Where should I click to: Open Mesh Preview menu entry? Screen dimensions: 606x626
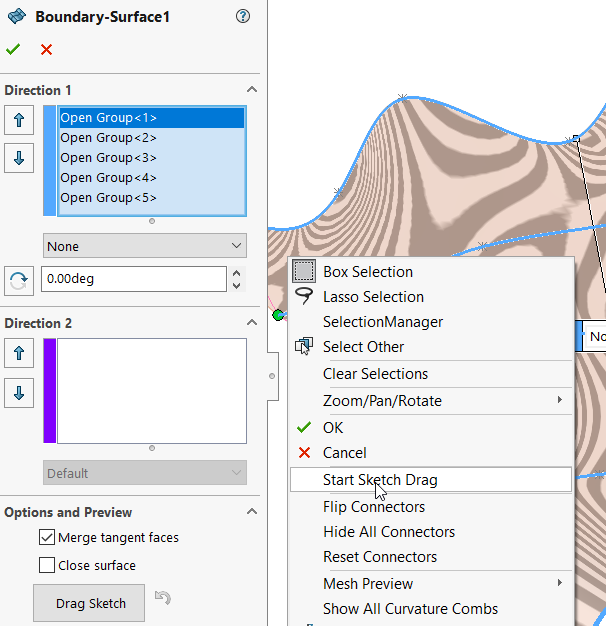pyautogui.click(x=431, y=584)
